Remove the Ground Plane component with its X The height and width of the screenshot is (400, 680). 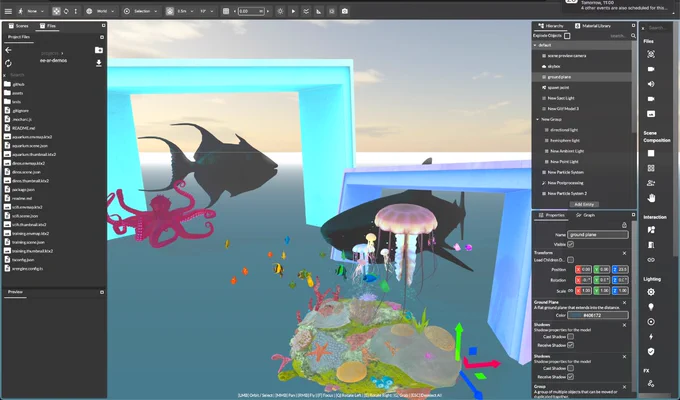[x=624, y=303]
